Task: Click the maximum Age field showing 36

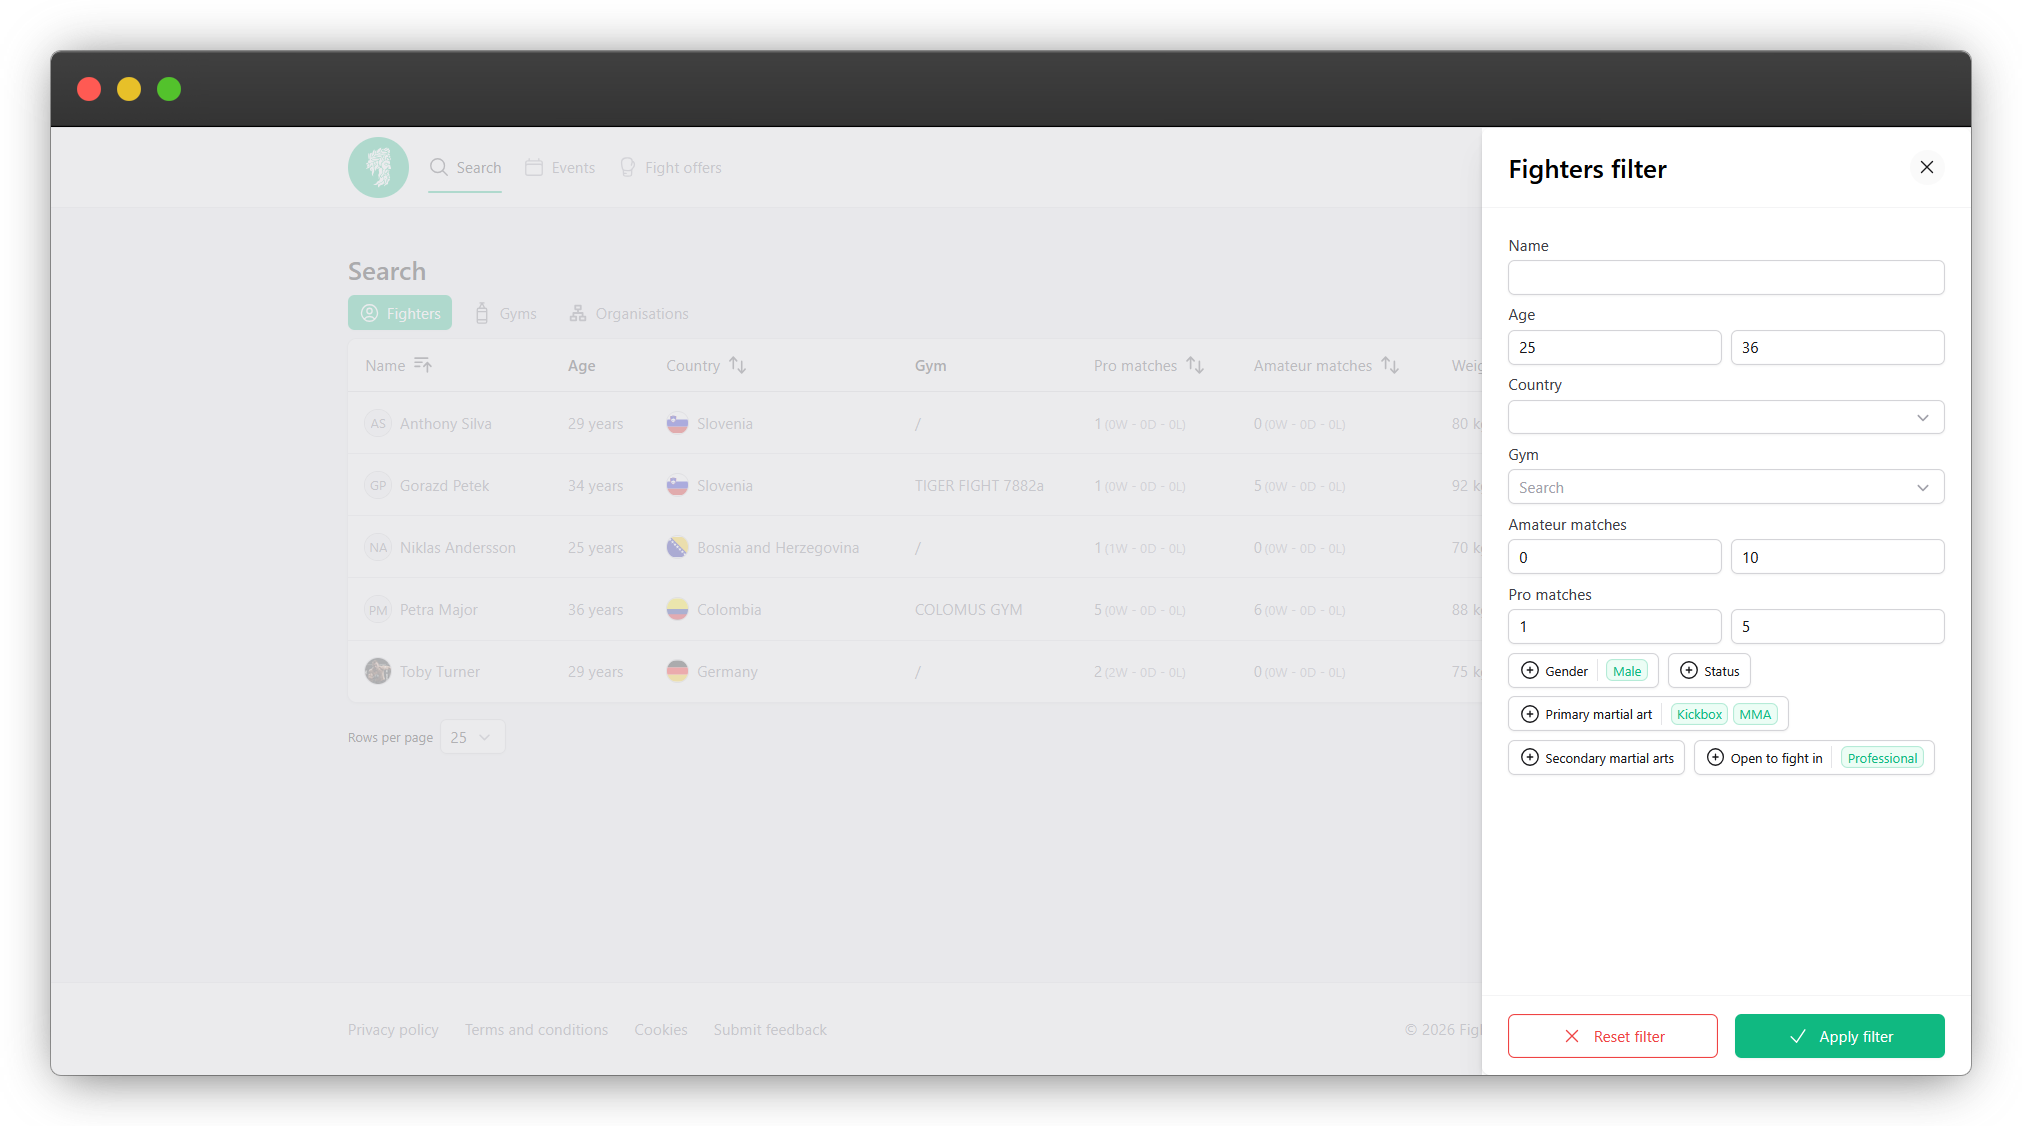Action: [x=1838, y=348]
